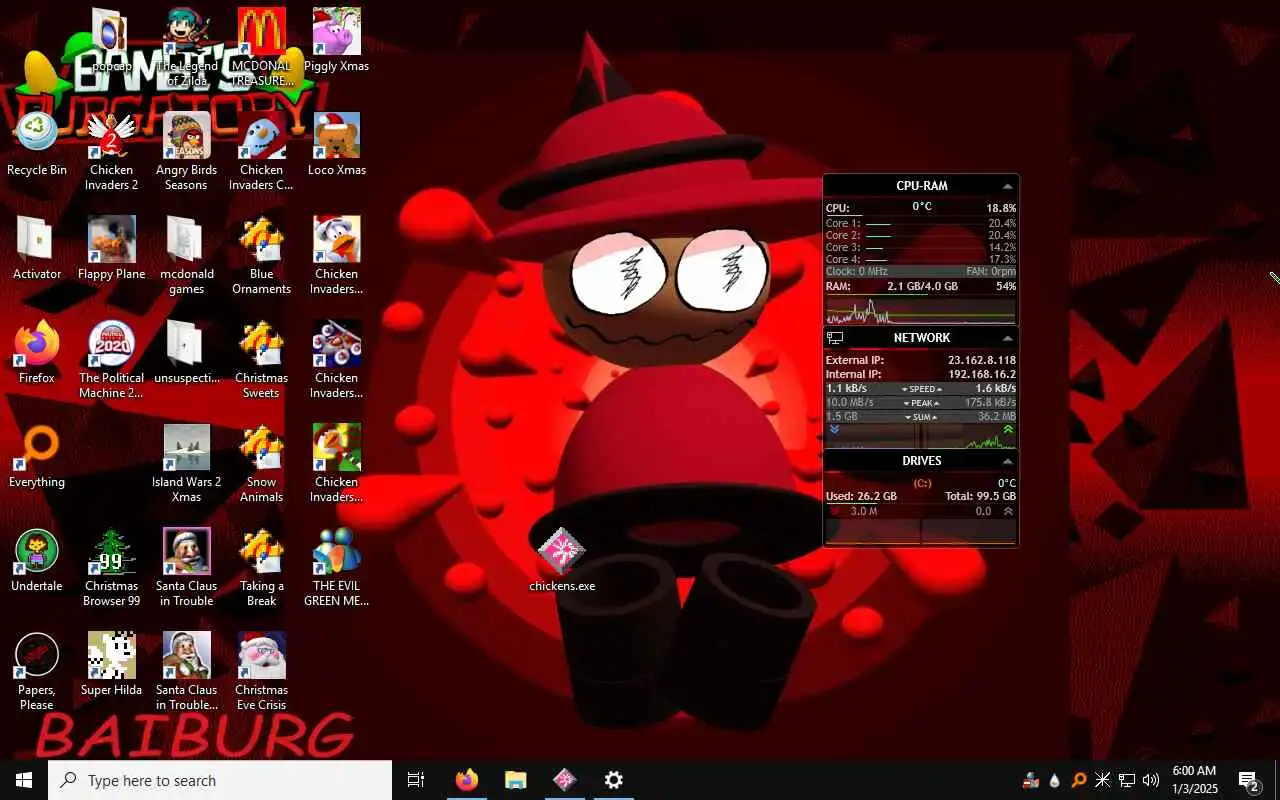Select the Santa Claus in Trouble icon in the Undertale row
Viewport: 1280px width, 800px height.
click(186, 567)
